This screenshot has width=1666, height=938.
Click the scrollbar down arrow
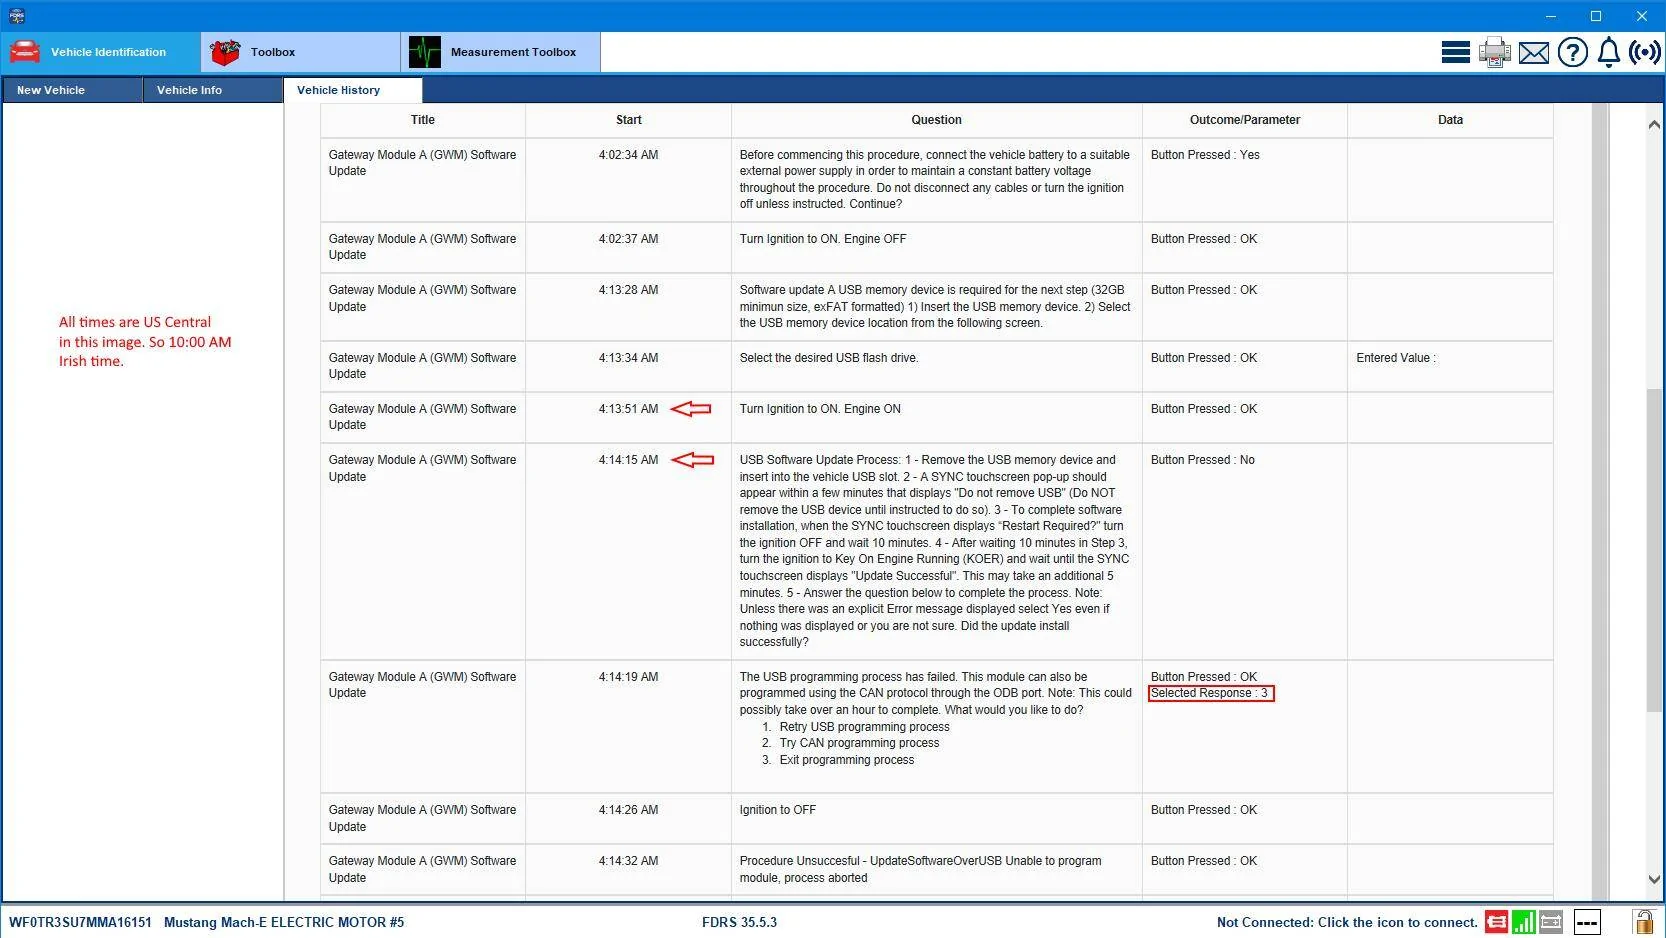(x=1654, y=880)
